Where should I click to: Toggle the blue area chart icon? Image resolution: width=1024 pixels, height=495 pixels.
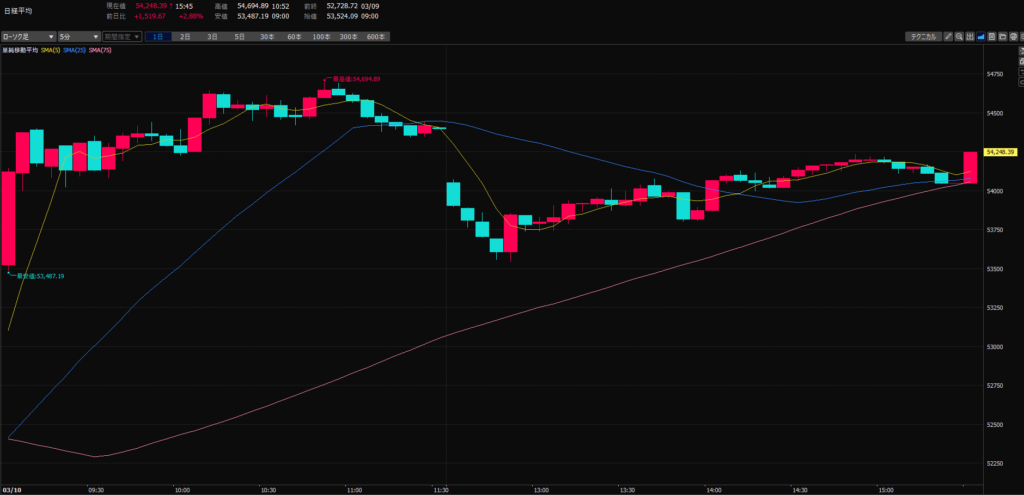click(981, 37)
